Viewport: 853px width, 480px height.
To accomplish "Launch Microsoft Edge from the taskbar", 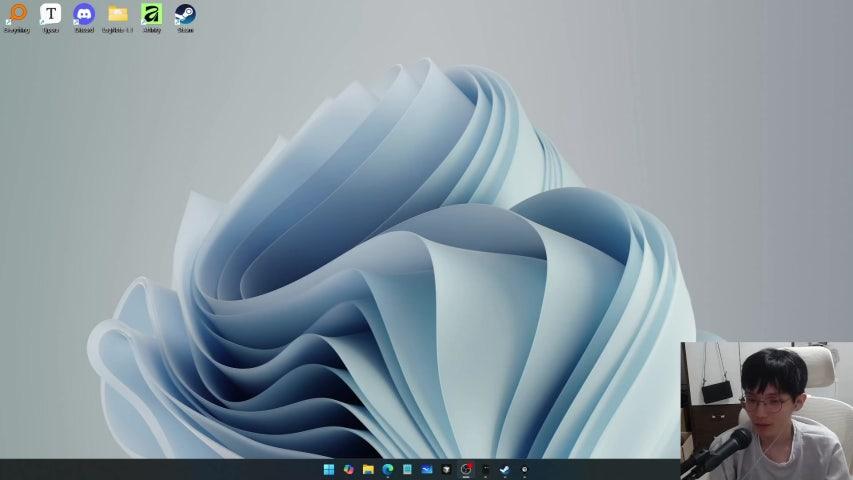I will click(388, 469).
